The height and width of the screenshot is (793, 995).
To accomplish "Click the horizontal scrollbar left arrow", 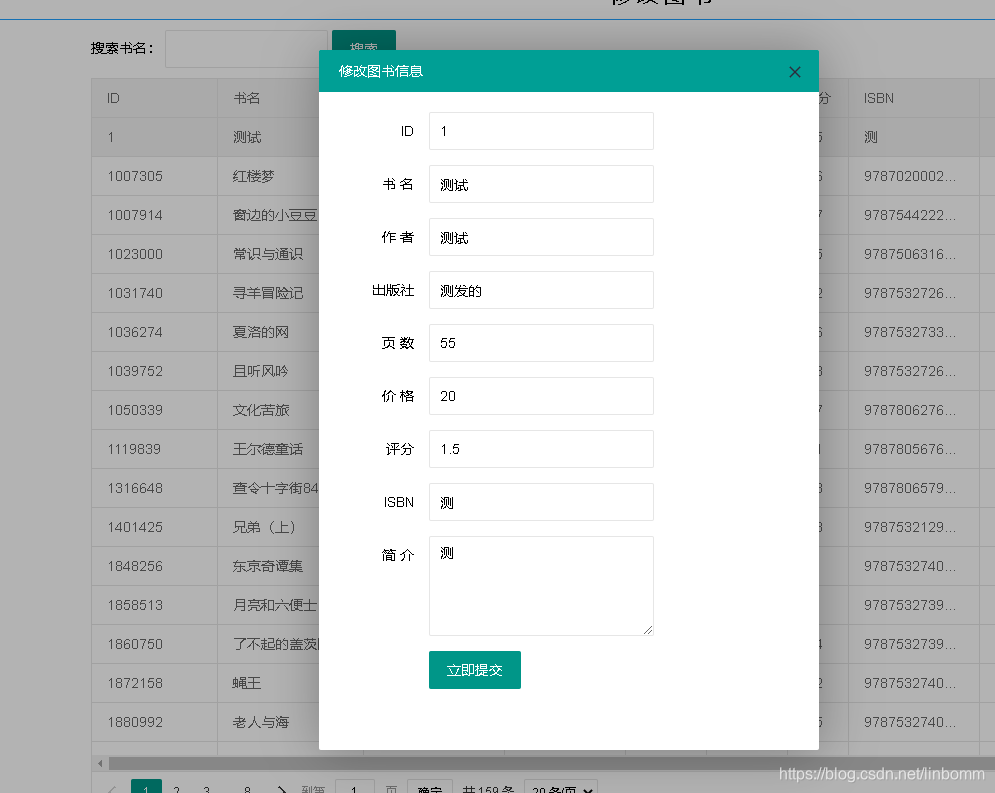I will [x=100, y=763].
